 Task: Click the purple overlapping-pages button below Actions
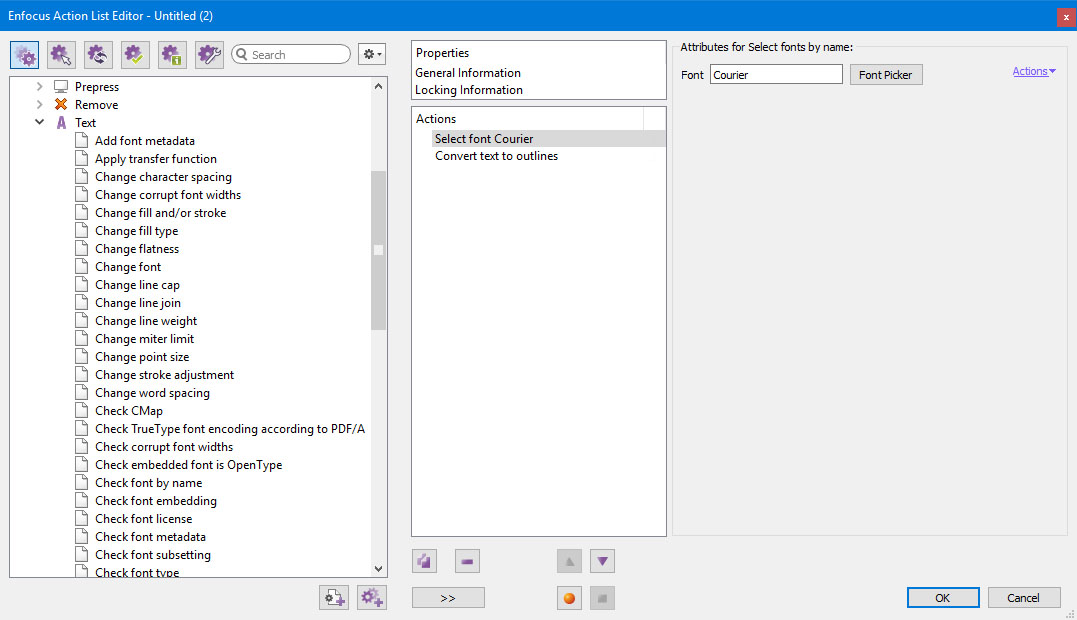424,561
